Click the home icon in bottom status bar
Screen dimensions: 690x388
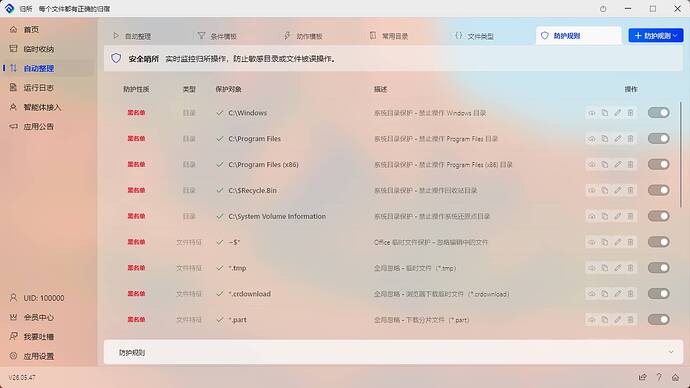tap(675, 377)
